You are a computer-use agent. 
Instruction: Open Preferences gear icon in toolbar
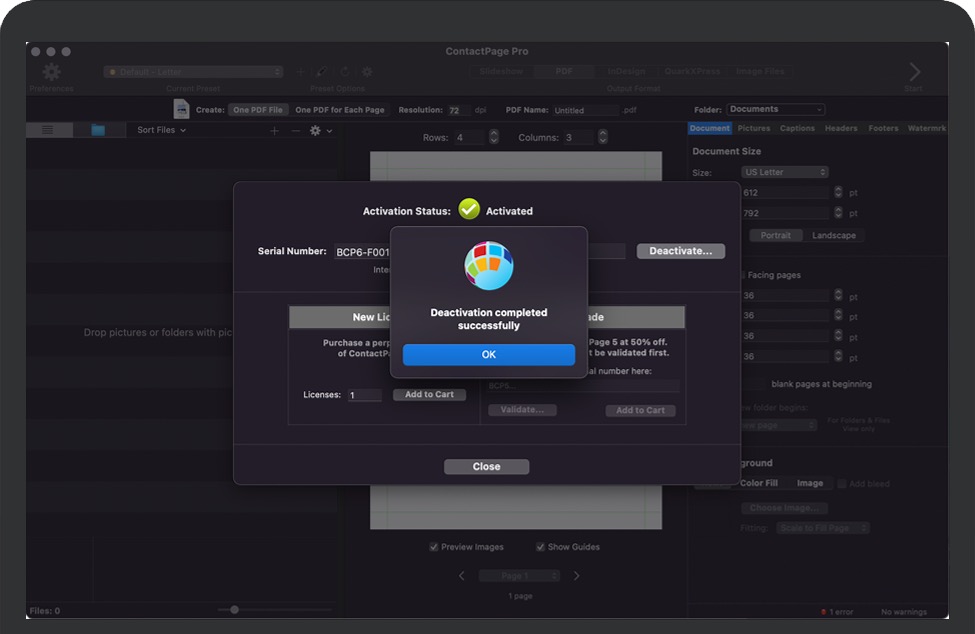51,72
